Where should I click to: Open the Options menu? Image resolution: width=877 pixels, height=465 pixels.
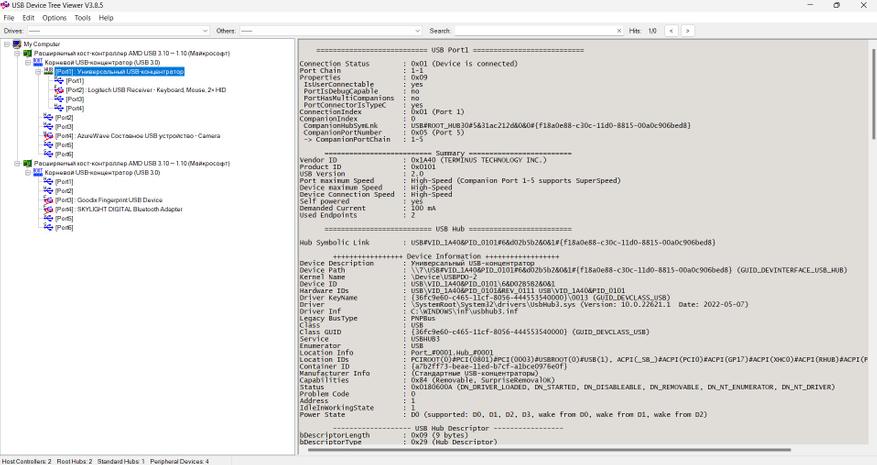[x=54, y=18]
